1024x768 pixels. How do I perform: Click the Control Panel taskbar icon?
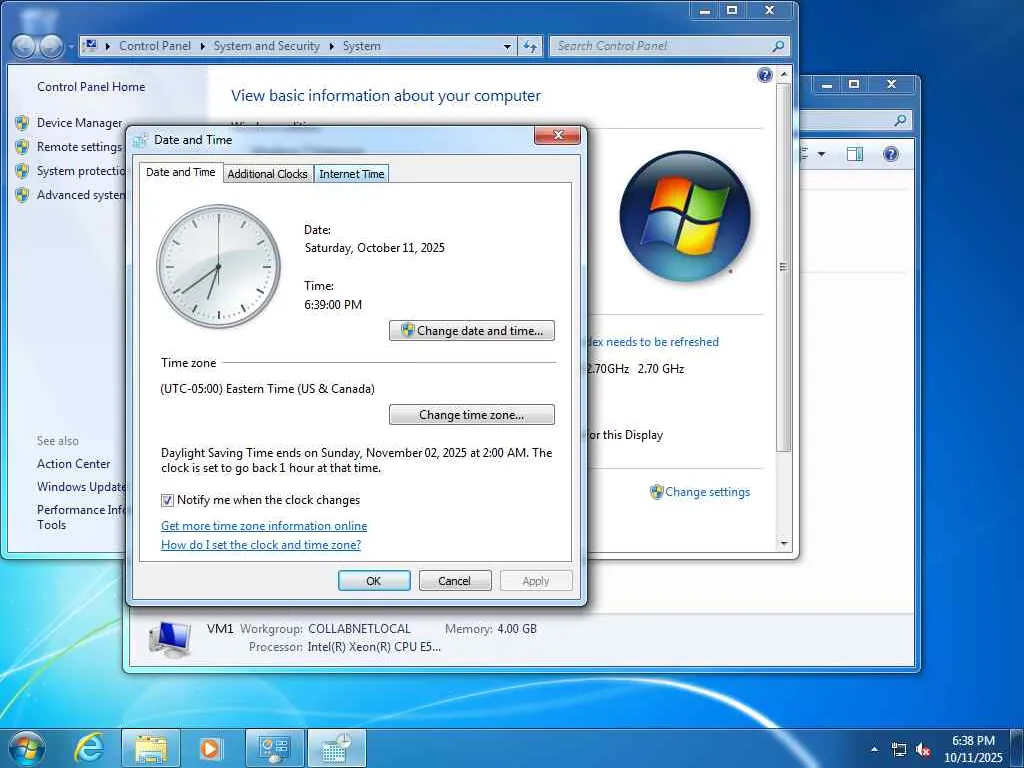click(x=274, y=748)
